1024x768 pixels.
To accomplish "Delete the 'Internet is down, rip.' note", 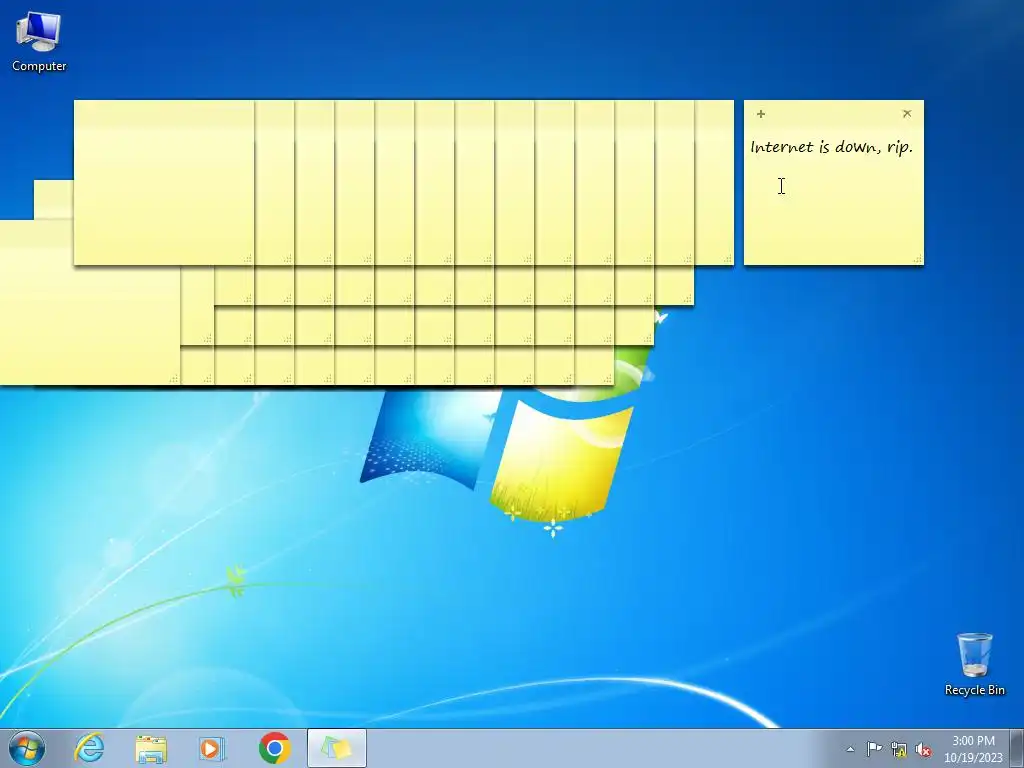I will click(x=906, y=114).
